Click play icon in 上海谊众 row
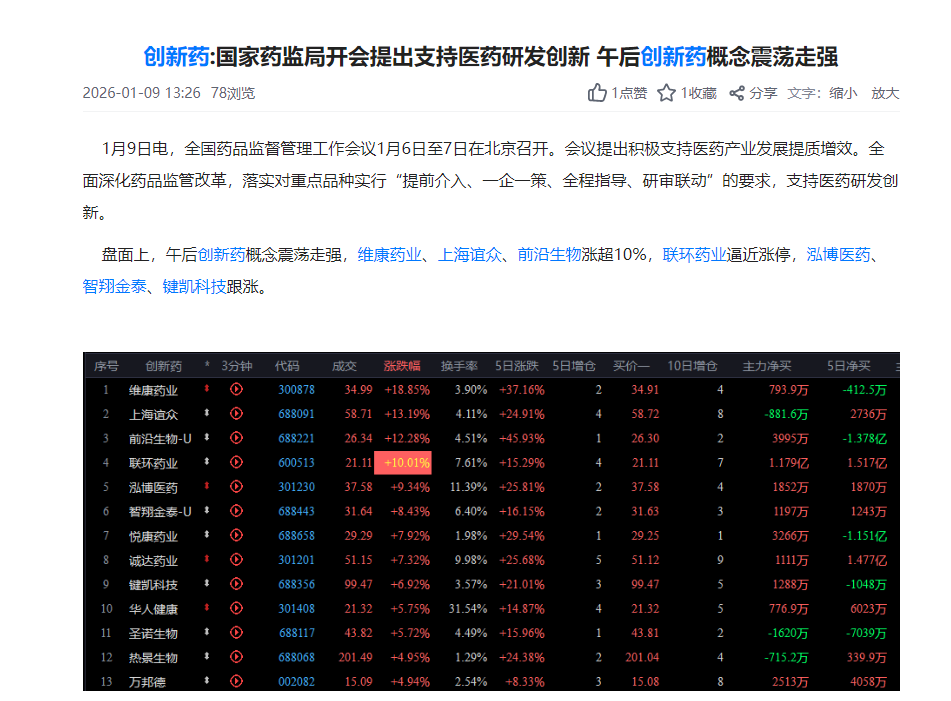The width and height of the screenshot is (951, 701). (x=237, y=414)
